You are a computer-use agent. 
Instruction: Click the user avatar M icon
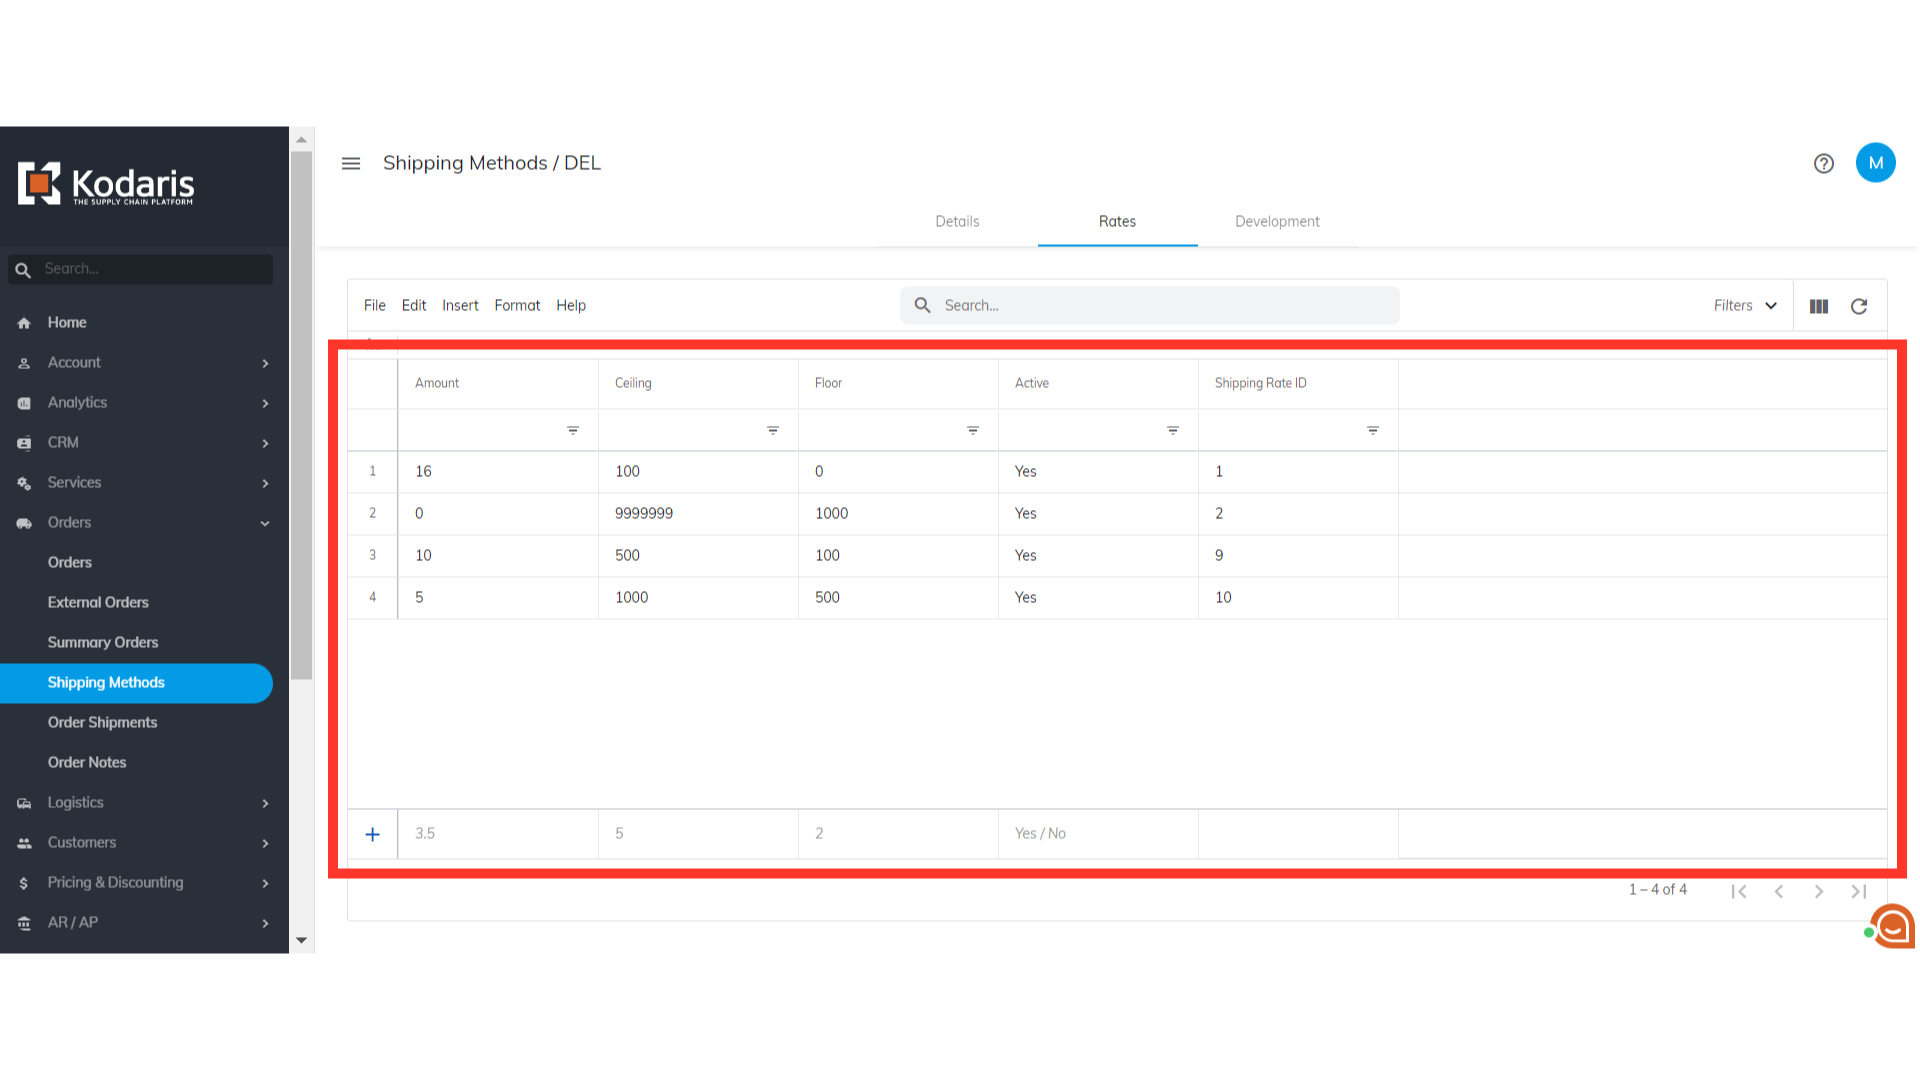1875,163
